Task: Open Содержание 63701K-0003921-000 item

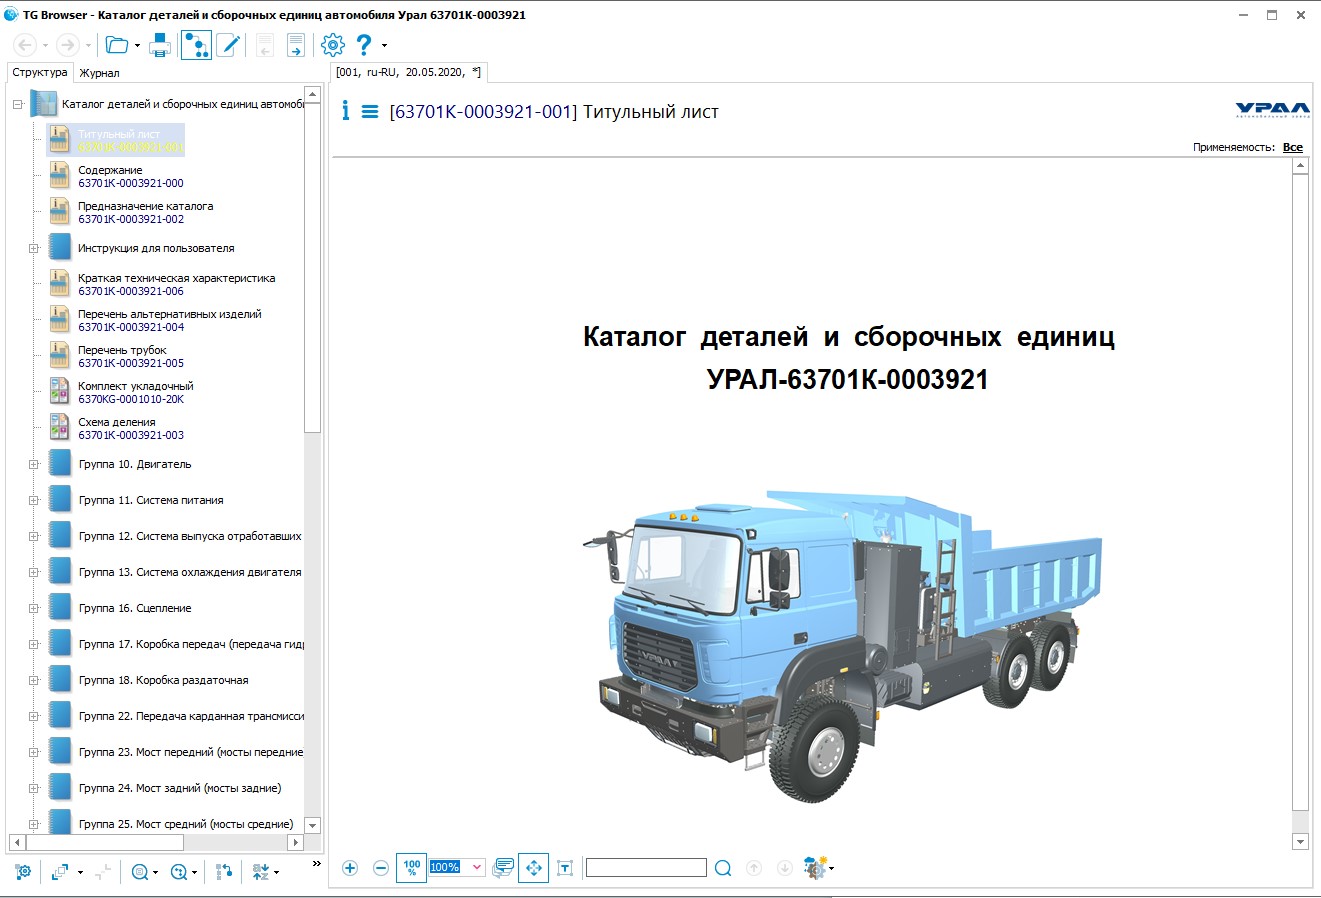Action: pos(131,176)
